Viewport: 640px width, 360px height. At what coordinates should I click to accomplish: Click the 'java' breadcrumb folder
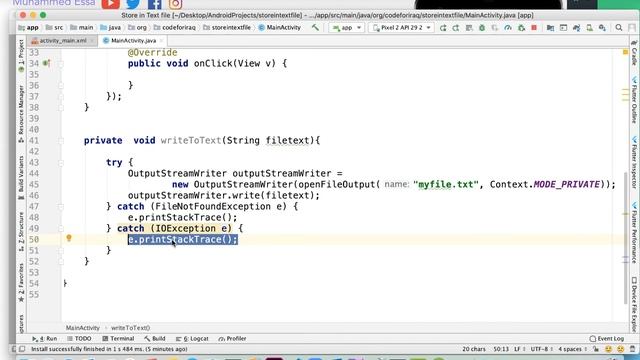point(111,27)
